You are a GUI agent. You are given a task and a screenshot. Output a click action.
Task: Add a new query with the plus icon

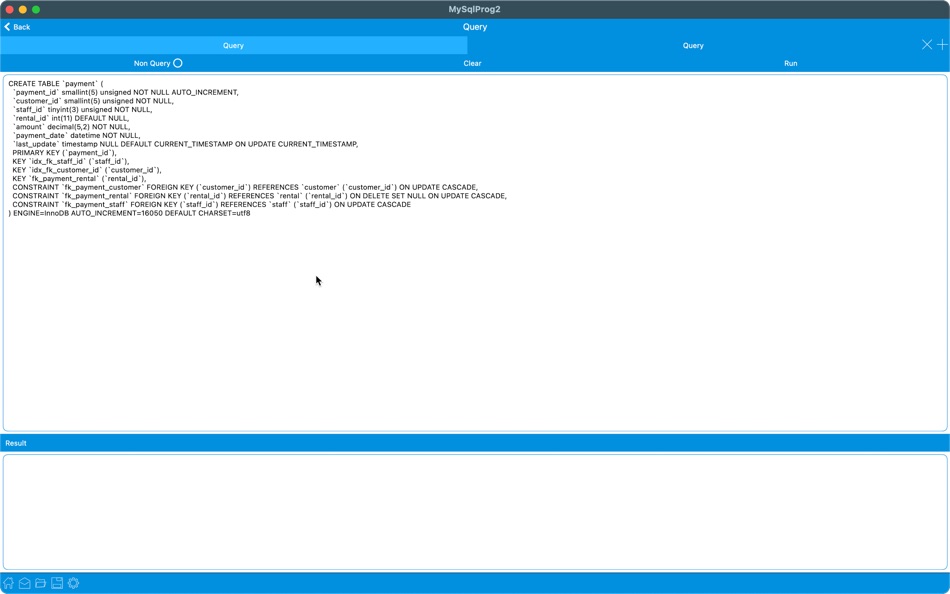[x=941, y=44]
